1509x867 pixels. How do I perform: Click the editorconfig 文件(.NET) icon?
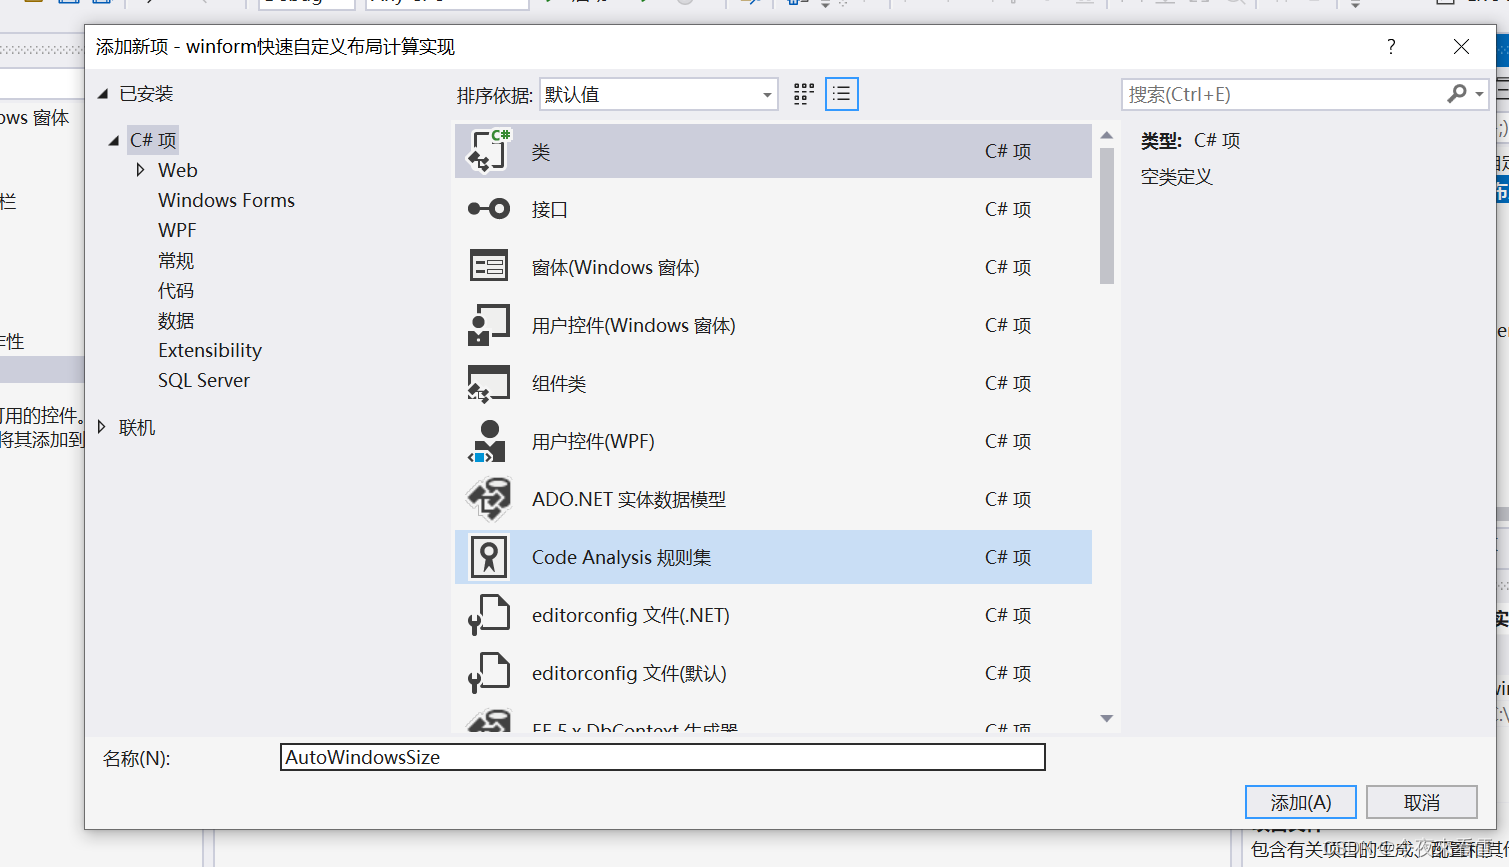pyautogui.click(x=489, y=615)
